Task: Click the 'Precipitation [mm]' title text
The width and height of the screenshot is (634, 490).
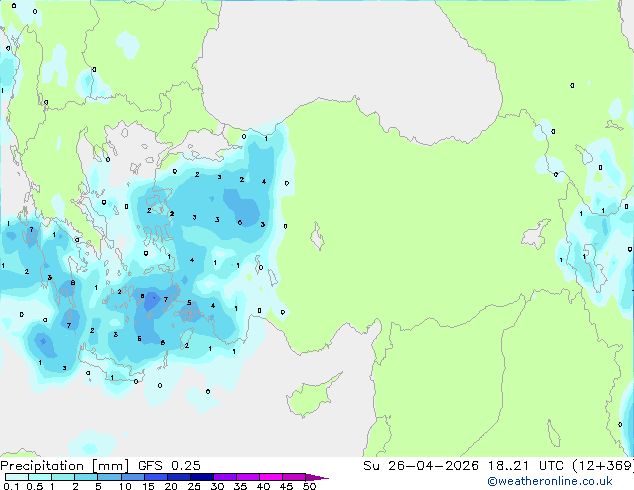Action: pos(65,466)
